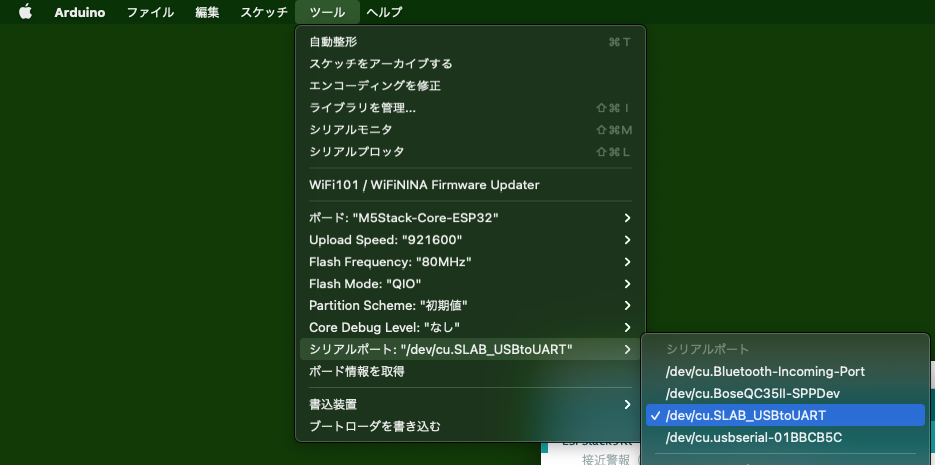Choose エンコーディングを修正
935x465 pixels.
pos(470,86)
